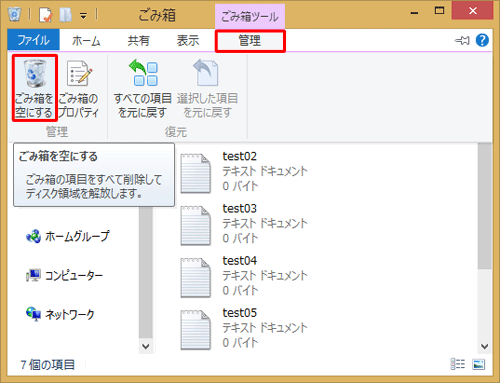Click the New Folder quick access icon

point(66,15)
